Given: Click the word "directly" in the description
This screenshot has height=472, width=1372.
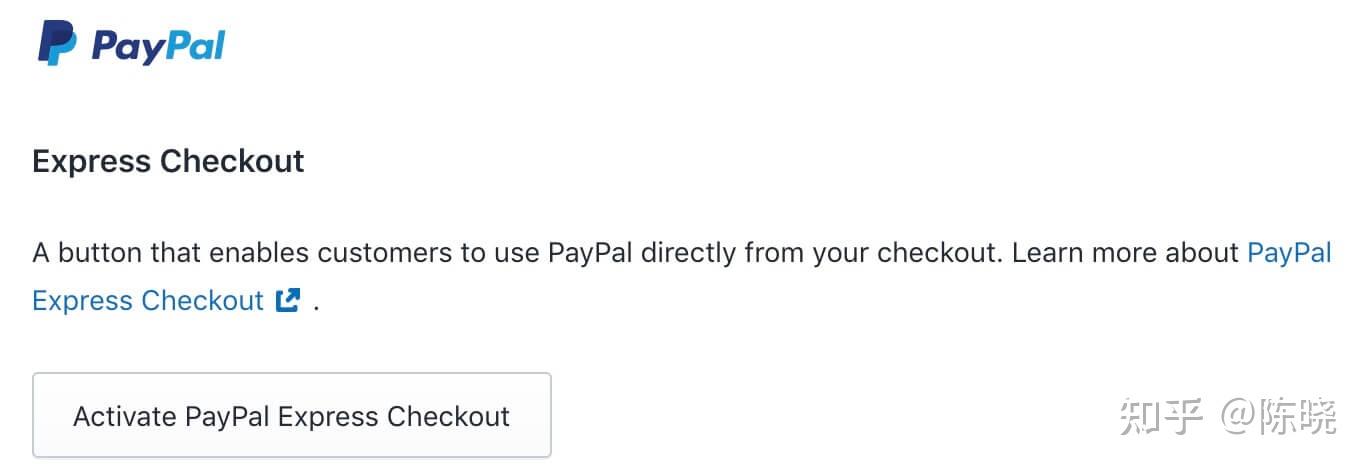Looking at the screenshot, I should pos(689,252).
